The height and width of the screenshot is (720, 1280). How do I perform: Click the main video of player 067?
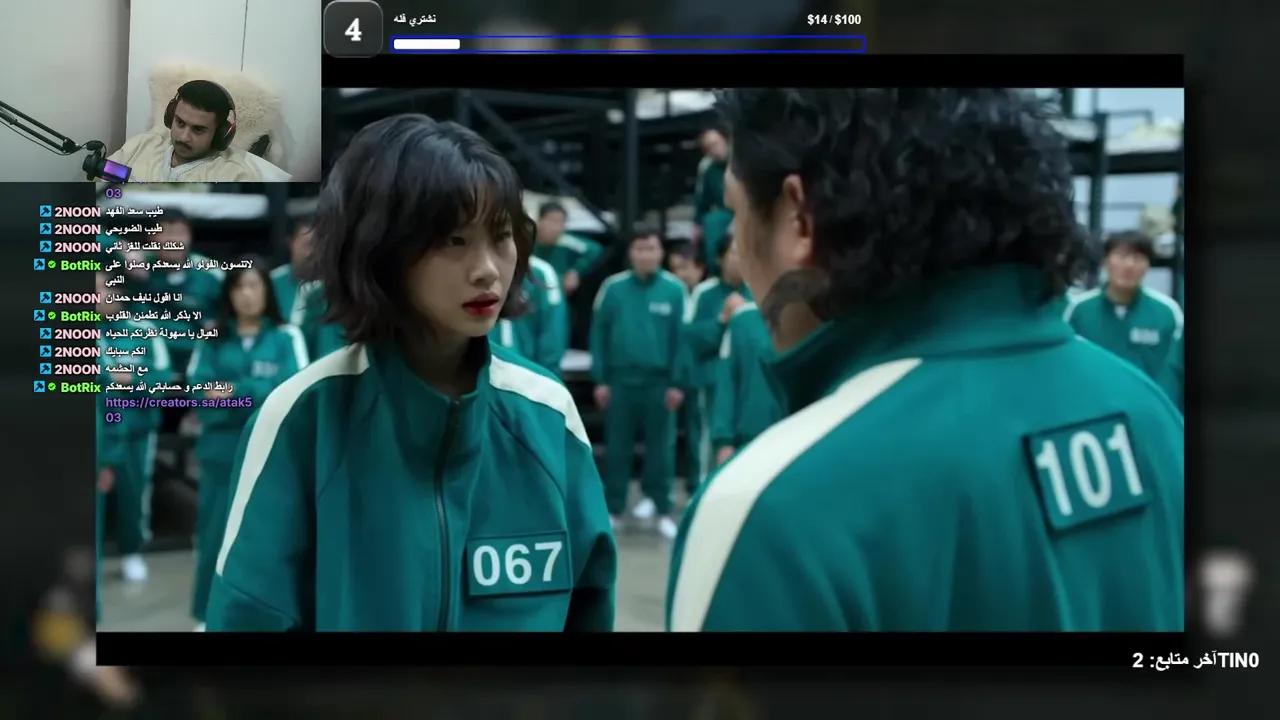640,360
